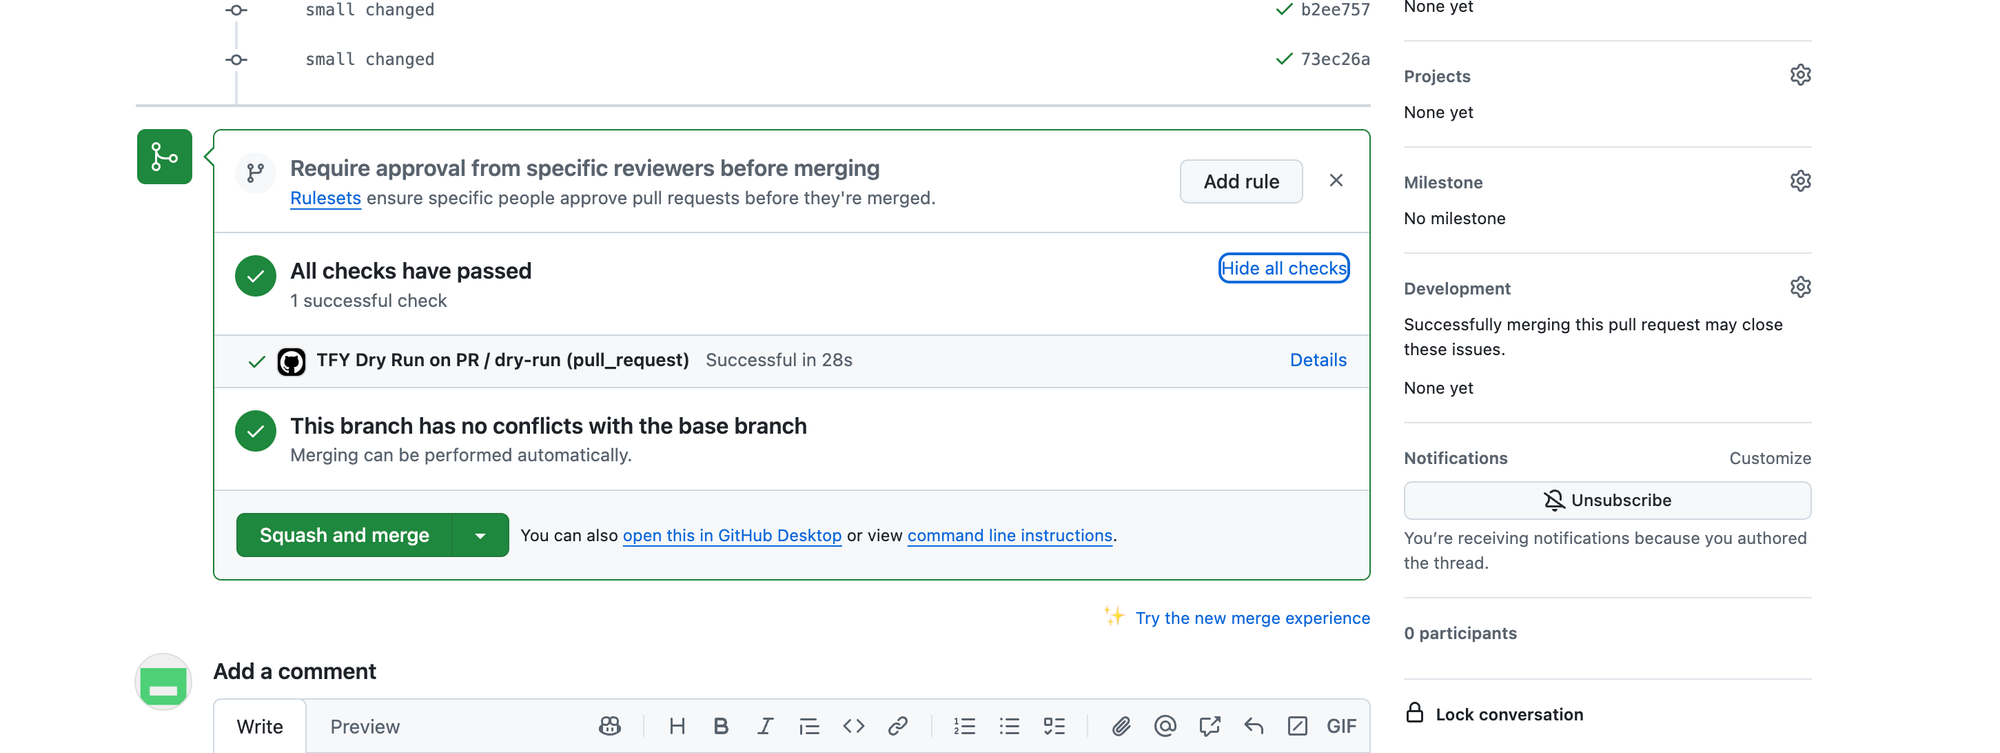Insert a task list checkbox item
The width and height of the screenshot is (2000, 753).
click(x=1054, y=726)
